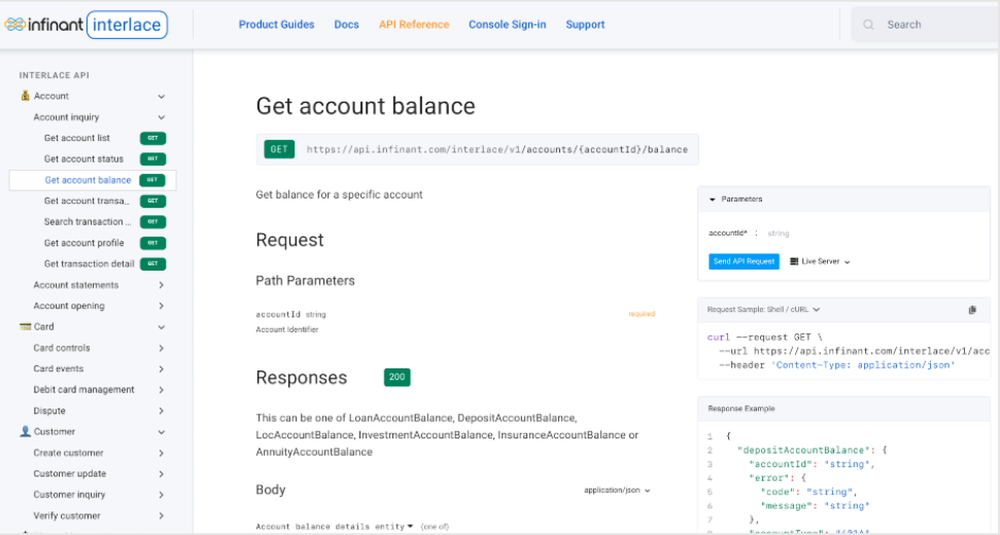The image size is (1000, 535).
Task: Click the orange 'required' label
Action: [642, 314]
